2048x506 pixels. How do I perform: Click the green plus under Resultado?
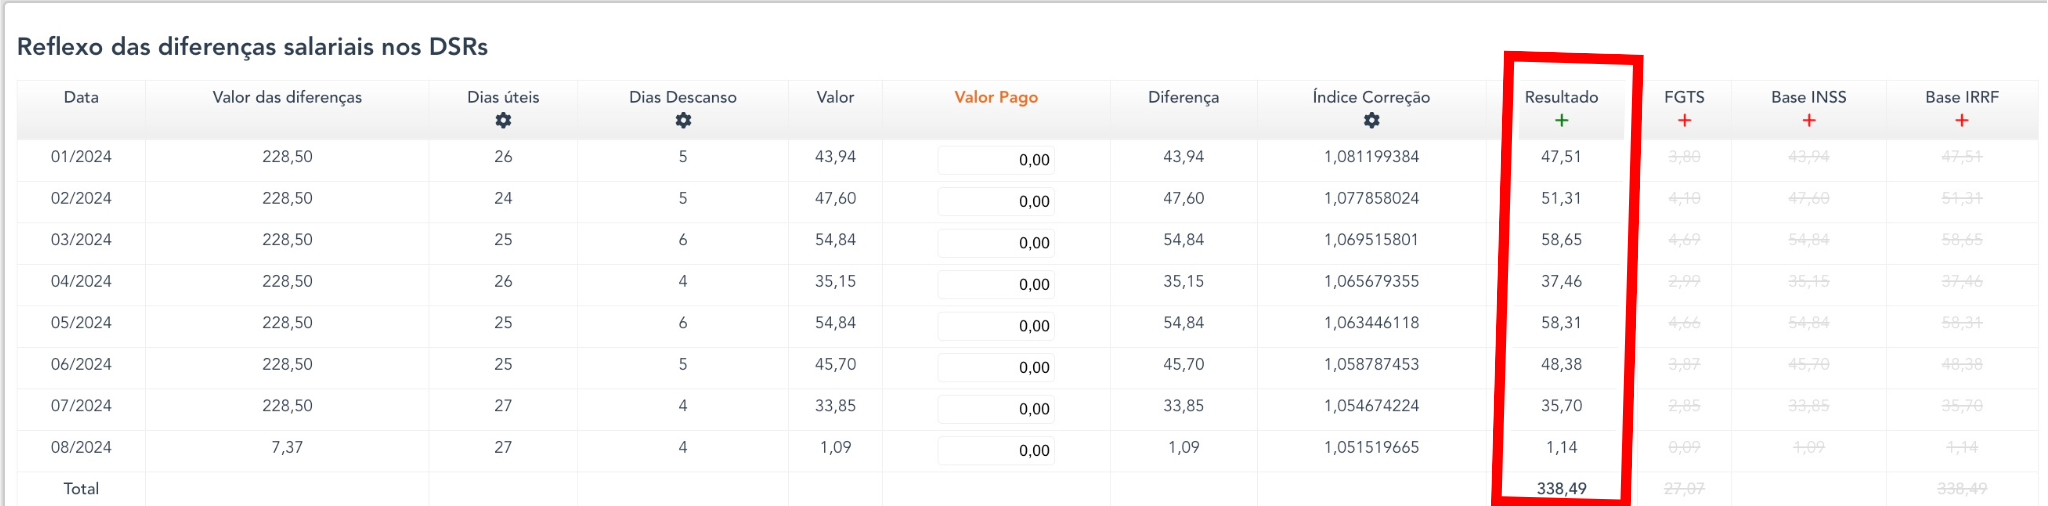click(x=1561, y=120)
